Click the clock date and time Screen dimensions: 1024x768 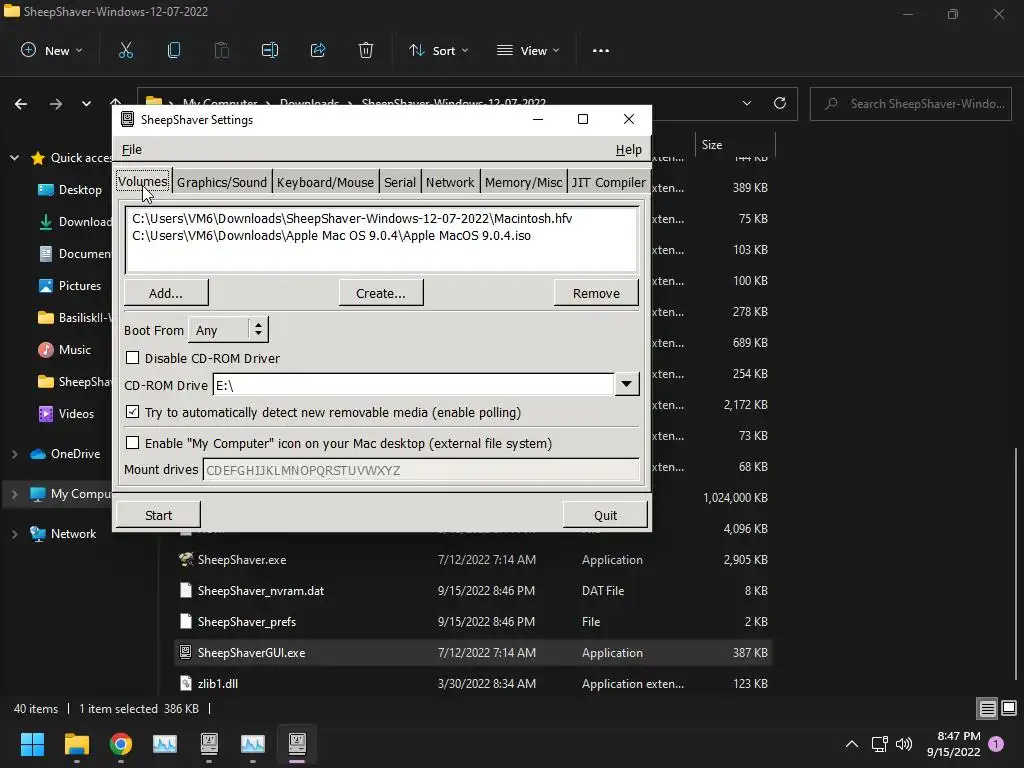coord(953,744)
